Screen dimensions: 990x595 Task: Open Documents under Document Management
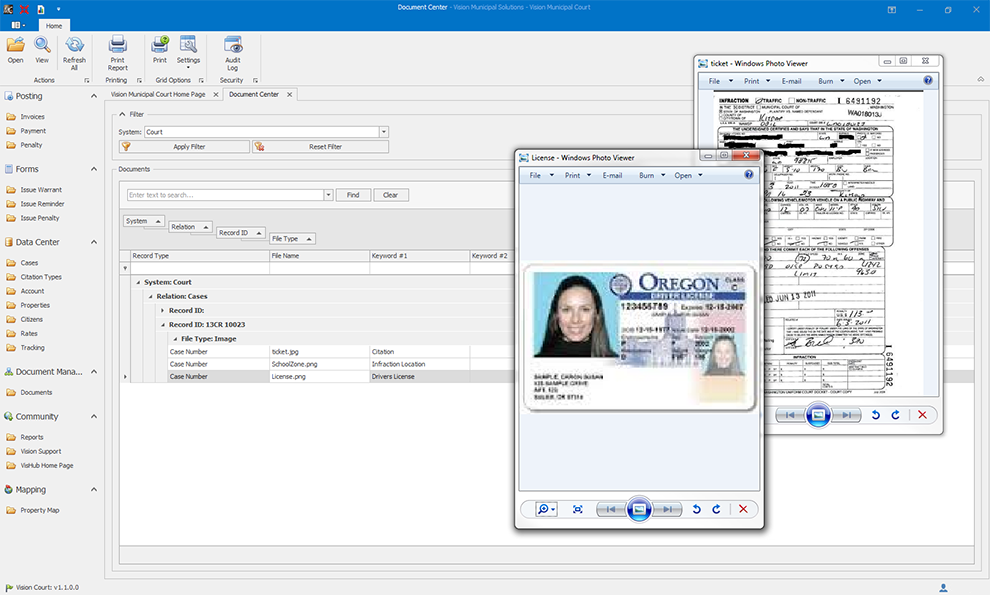click(x=36, y=392)
